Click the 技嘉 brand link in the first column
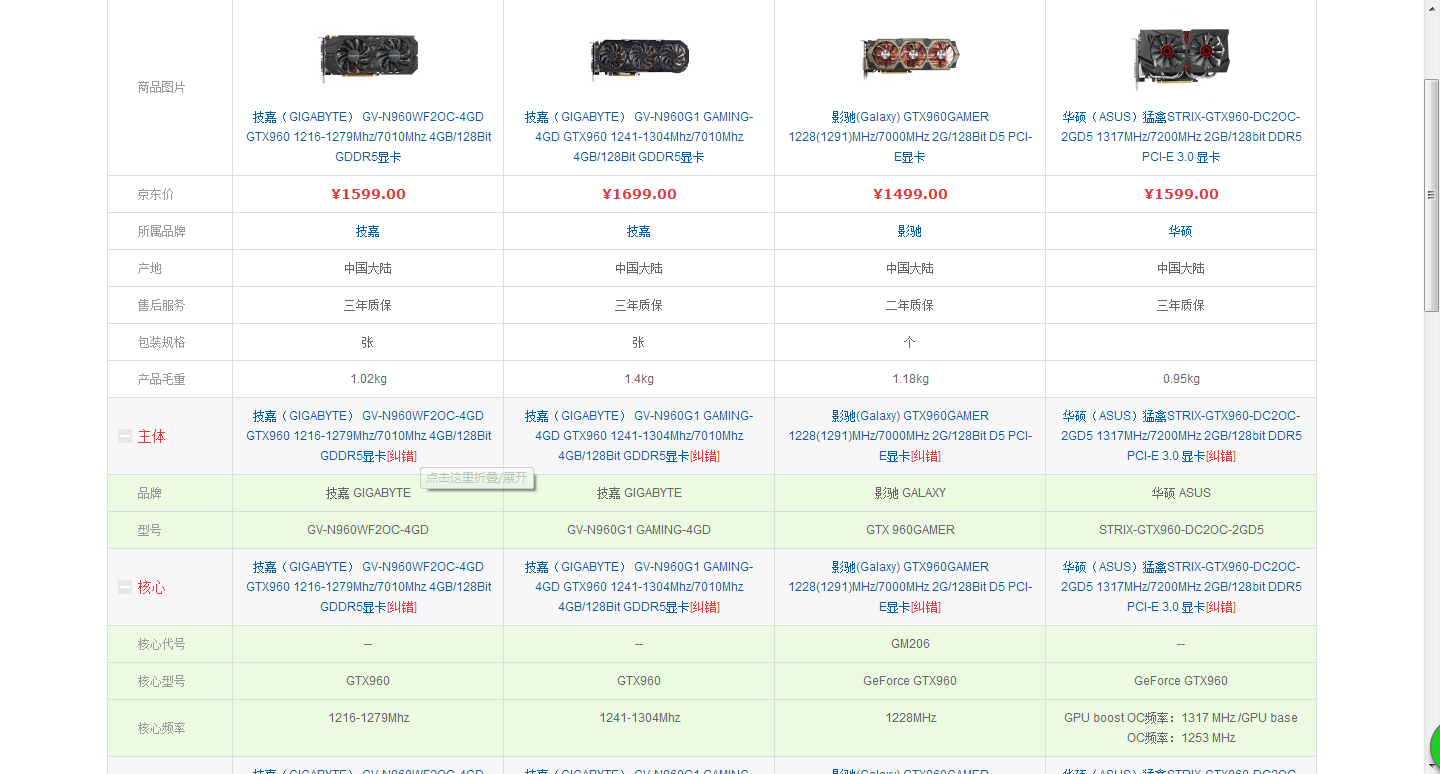1440x774 pixels. click(x=368, y=231)
